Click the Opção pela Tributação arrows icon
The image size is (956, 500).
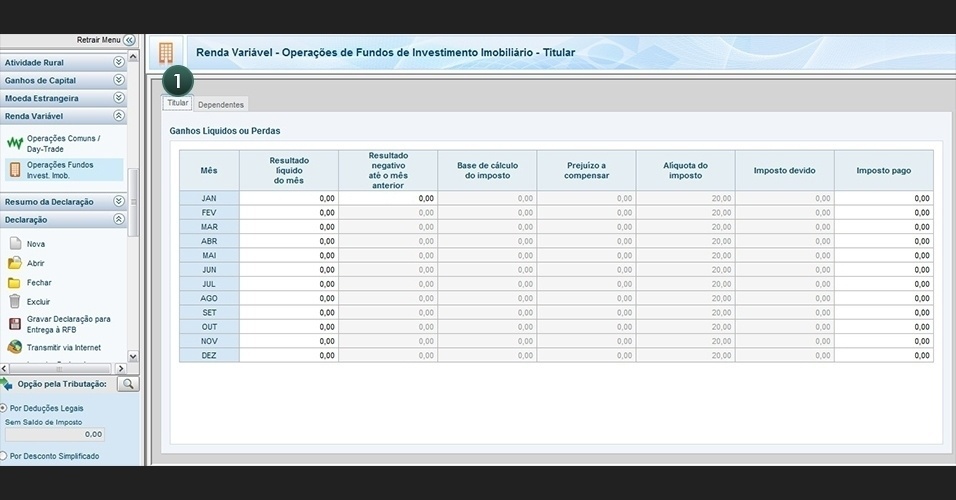[6, 384]
